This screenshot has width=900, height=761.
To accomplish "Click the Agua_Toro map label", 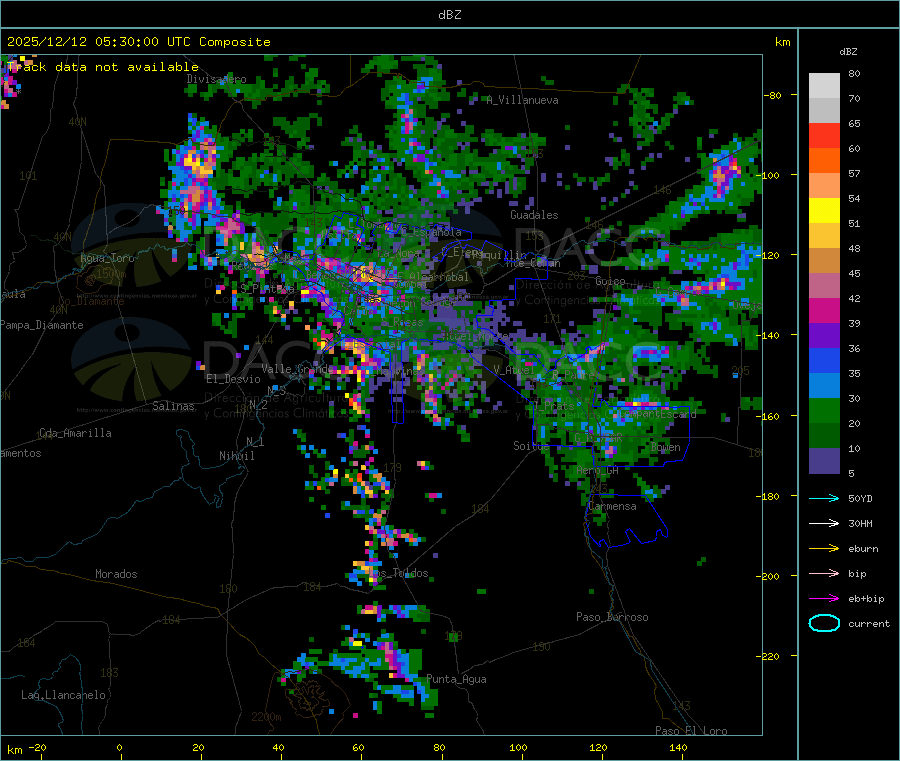I will (x=107, y=258).
